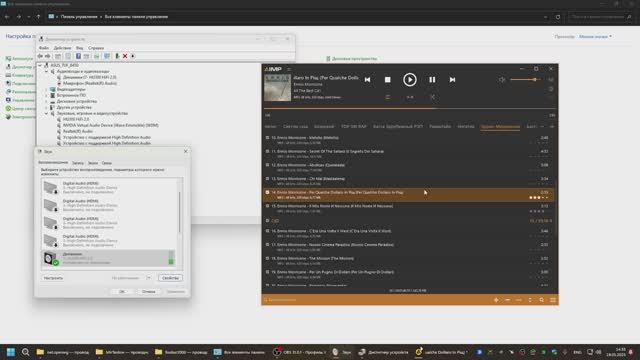Adjust AIMP volume slider
Screen dimensions: 640x360
point(526,80)
